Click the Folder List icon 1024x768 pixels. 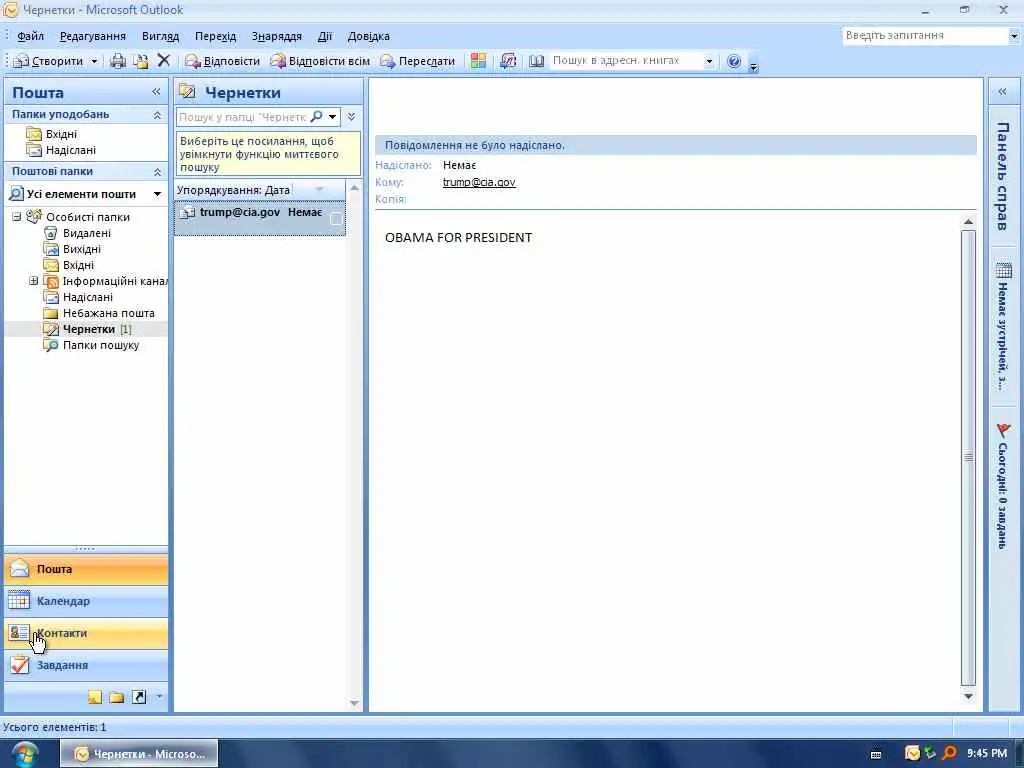pos(117,697)
